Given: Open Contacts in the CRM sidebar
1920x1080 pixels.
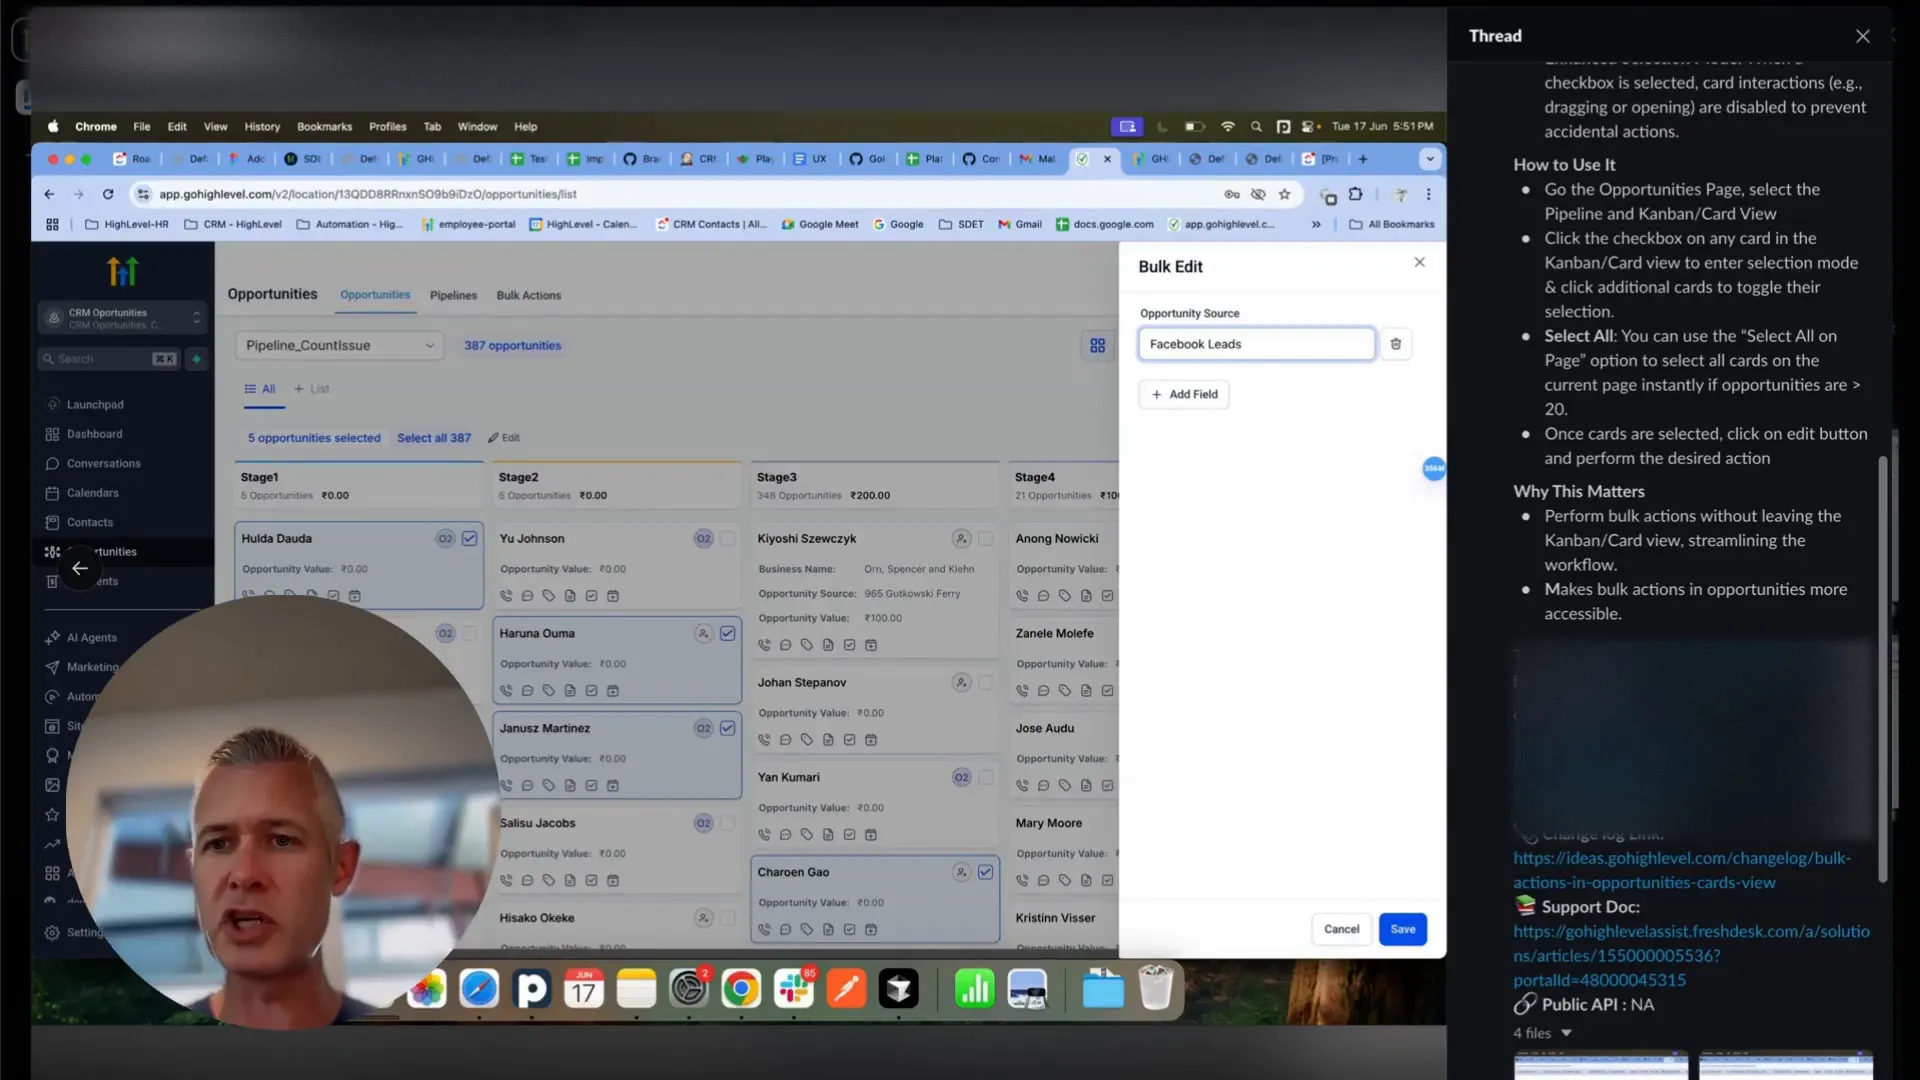Looking at the screenshot, I should 90,523.
